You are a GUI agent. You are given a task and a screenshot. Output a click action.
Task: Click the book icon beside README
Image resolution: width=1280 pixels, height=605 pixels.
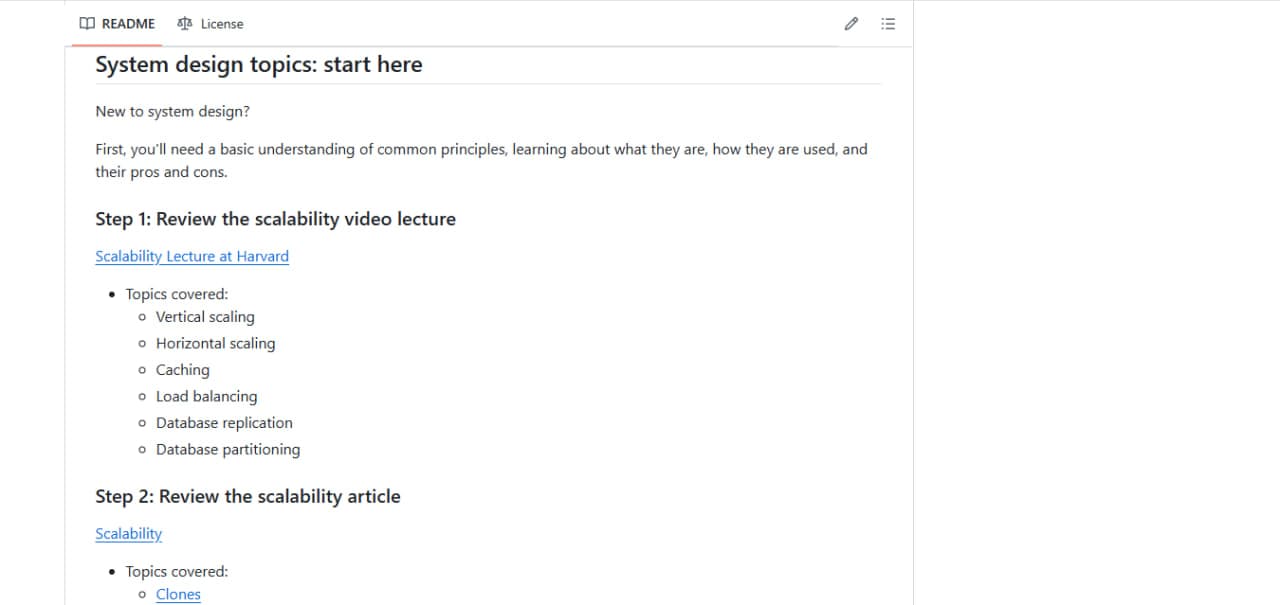point(87,24)
